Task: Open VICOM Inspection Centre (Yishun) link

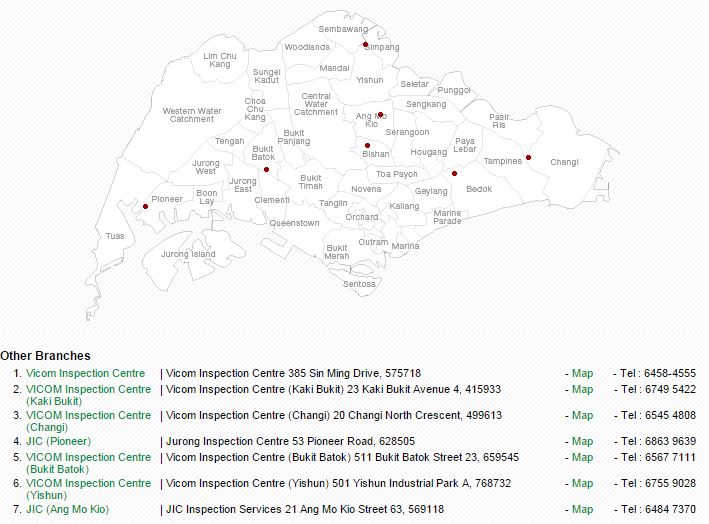Action: click(88, 489)
